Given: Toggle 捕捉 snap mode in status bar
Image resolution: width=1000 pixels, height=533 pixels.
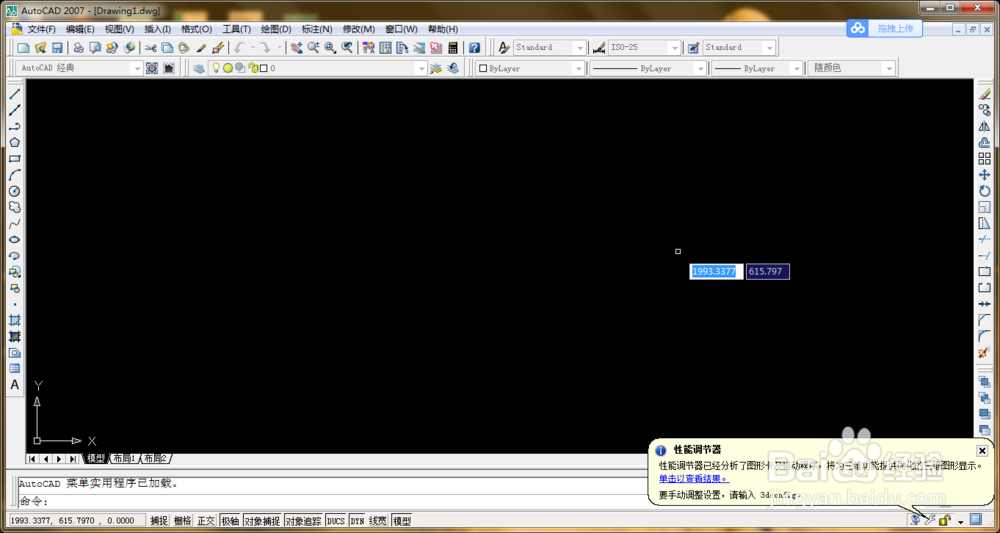Looking at the screenshot, I should click(x=159, y=521).
